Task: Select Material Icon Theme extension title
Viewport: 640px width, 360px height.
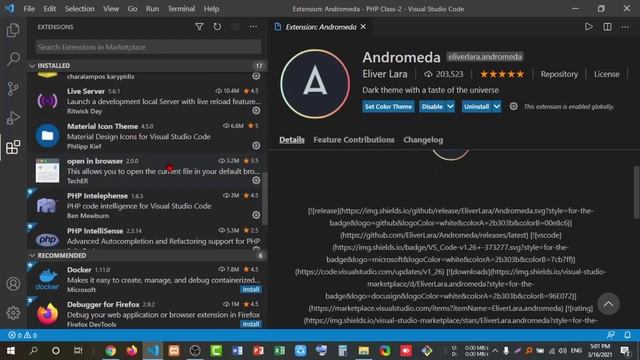Action: point(102,127)
